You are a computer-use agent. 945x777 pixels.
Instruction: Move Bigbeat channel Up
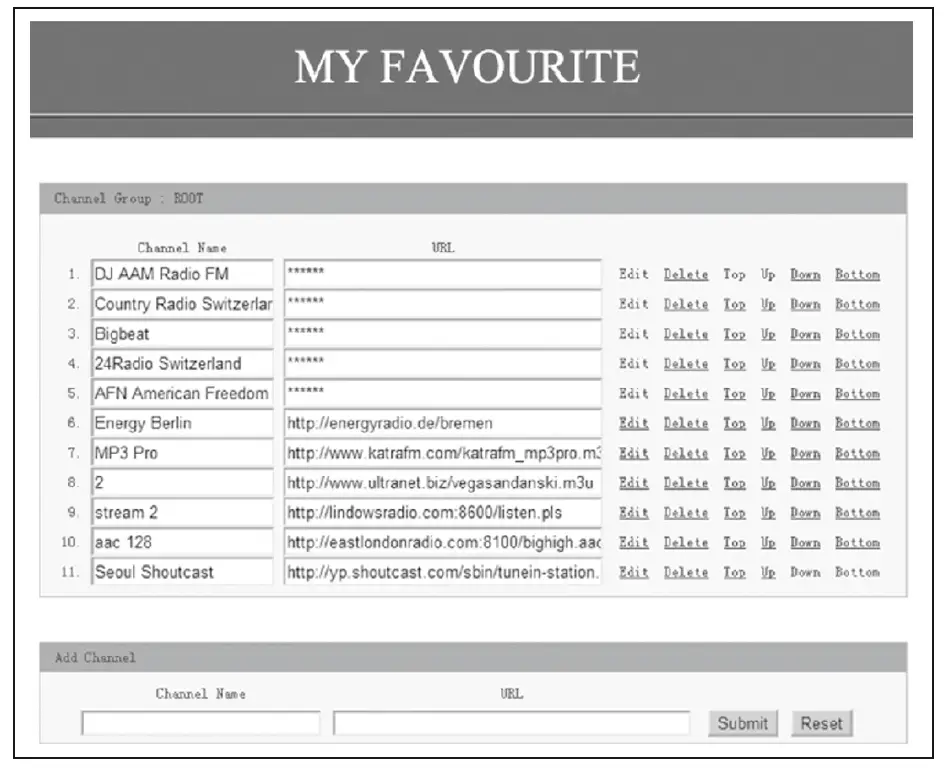pos(767,334)
